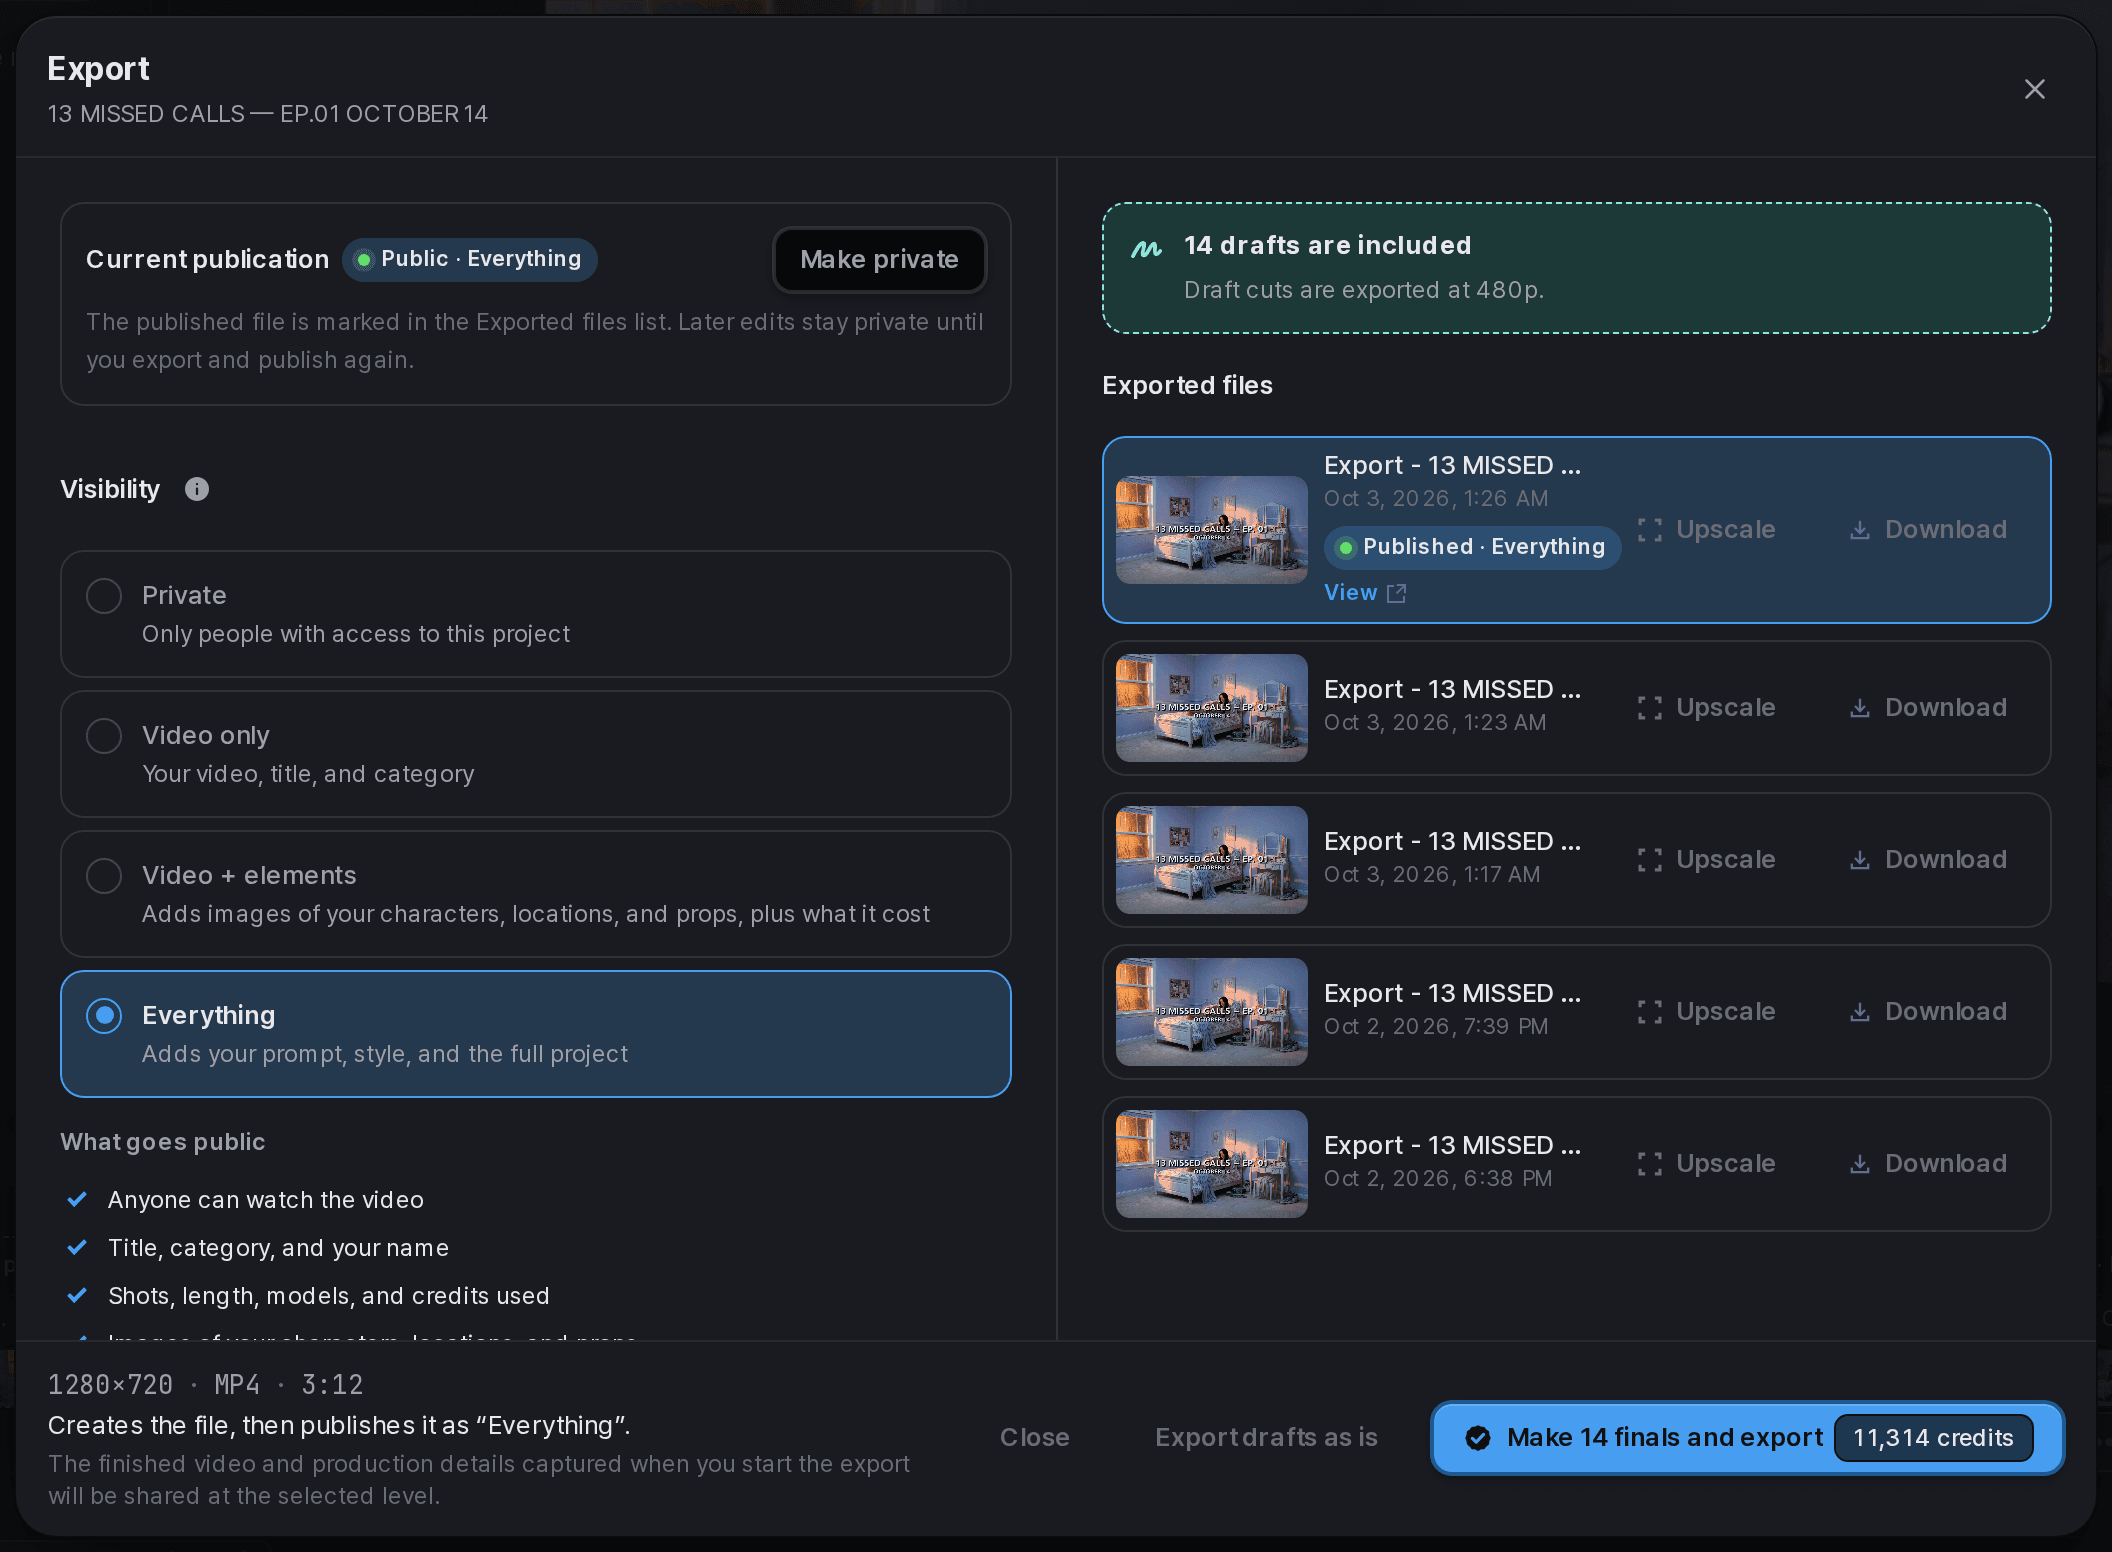Click the 'Current publication' label

(x=208, y=259)
